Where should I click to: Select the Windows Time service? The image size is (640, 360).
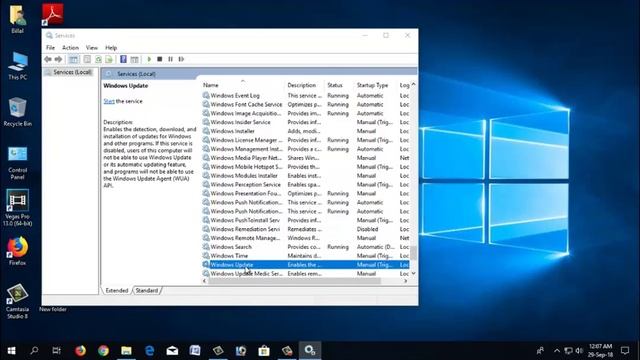coord(305,256)
